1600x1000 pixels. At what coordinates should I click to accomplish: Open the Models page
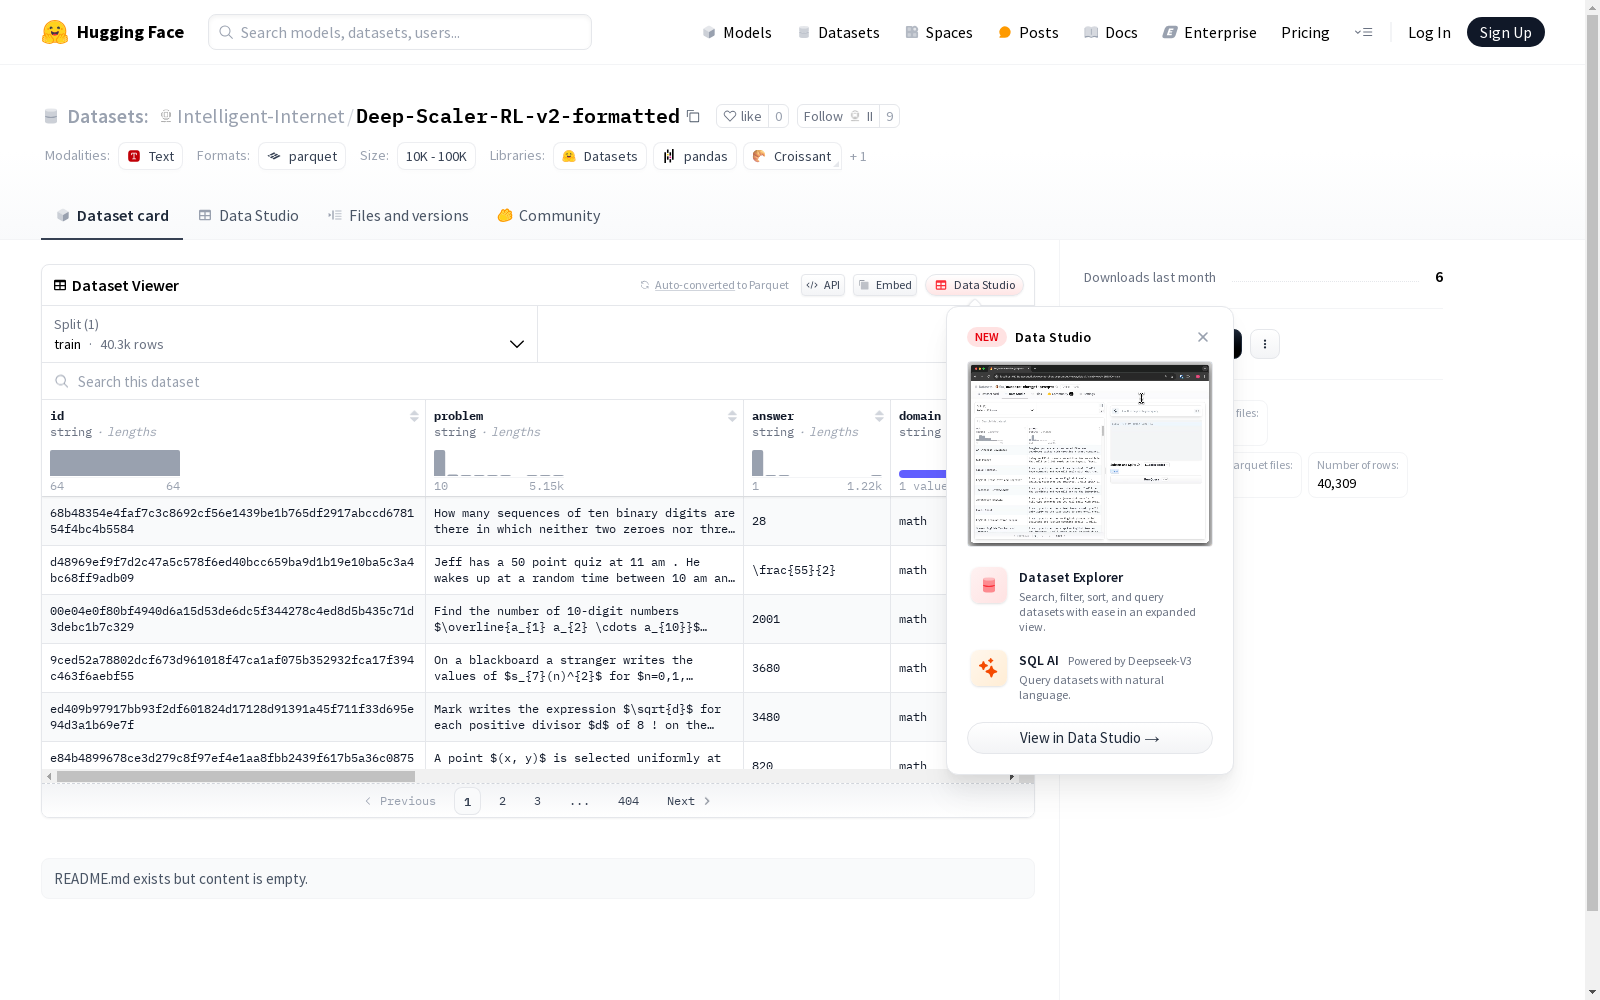pyautogui.click(x=737, y=32)
